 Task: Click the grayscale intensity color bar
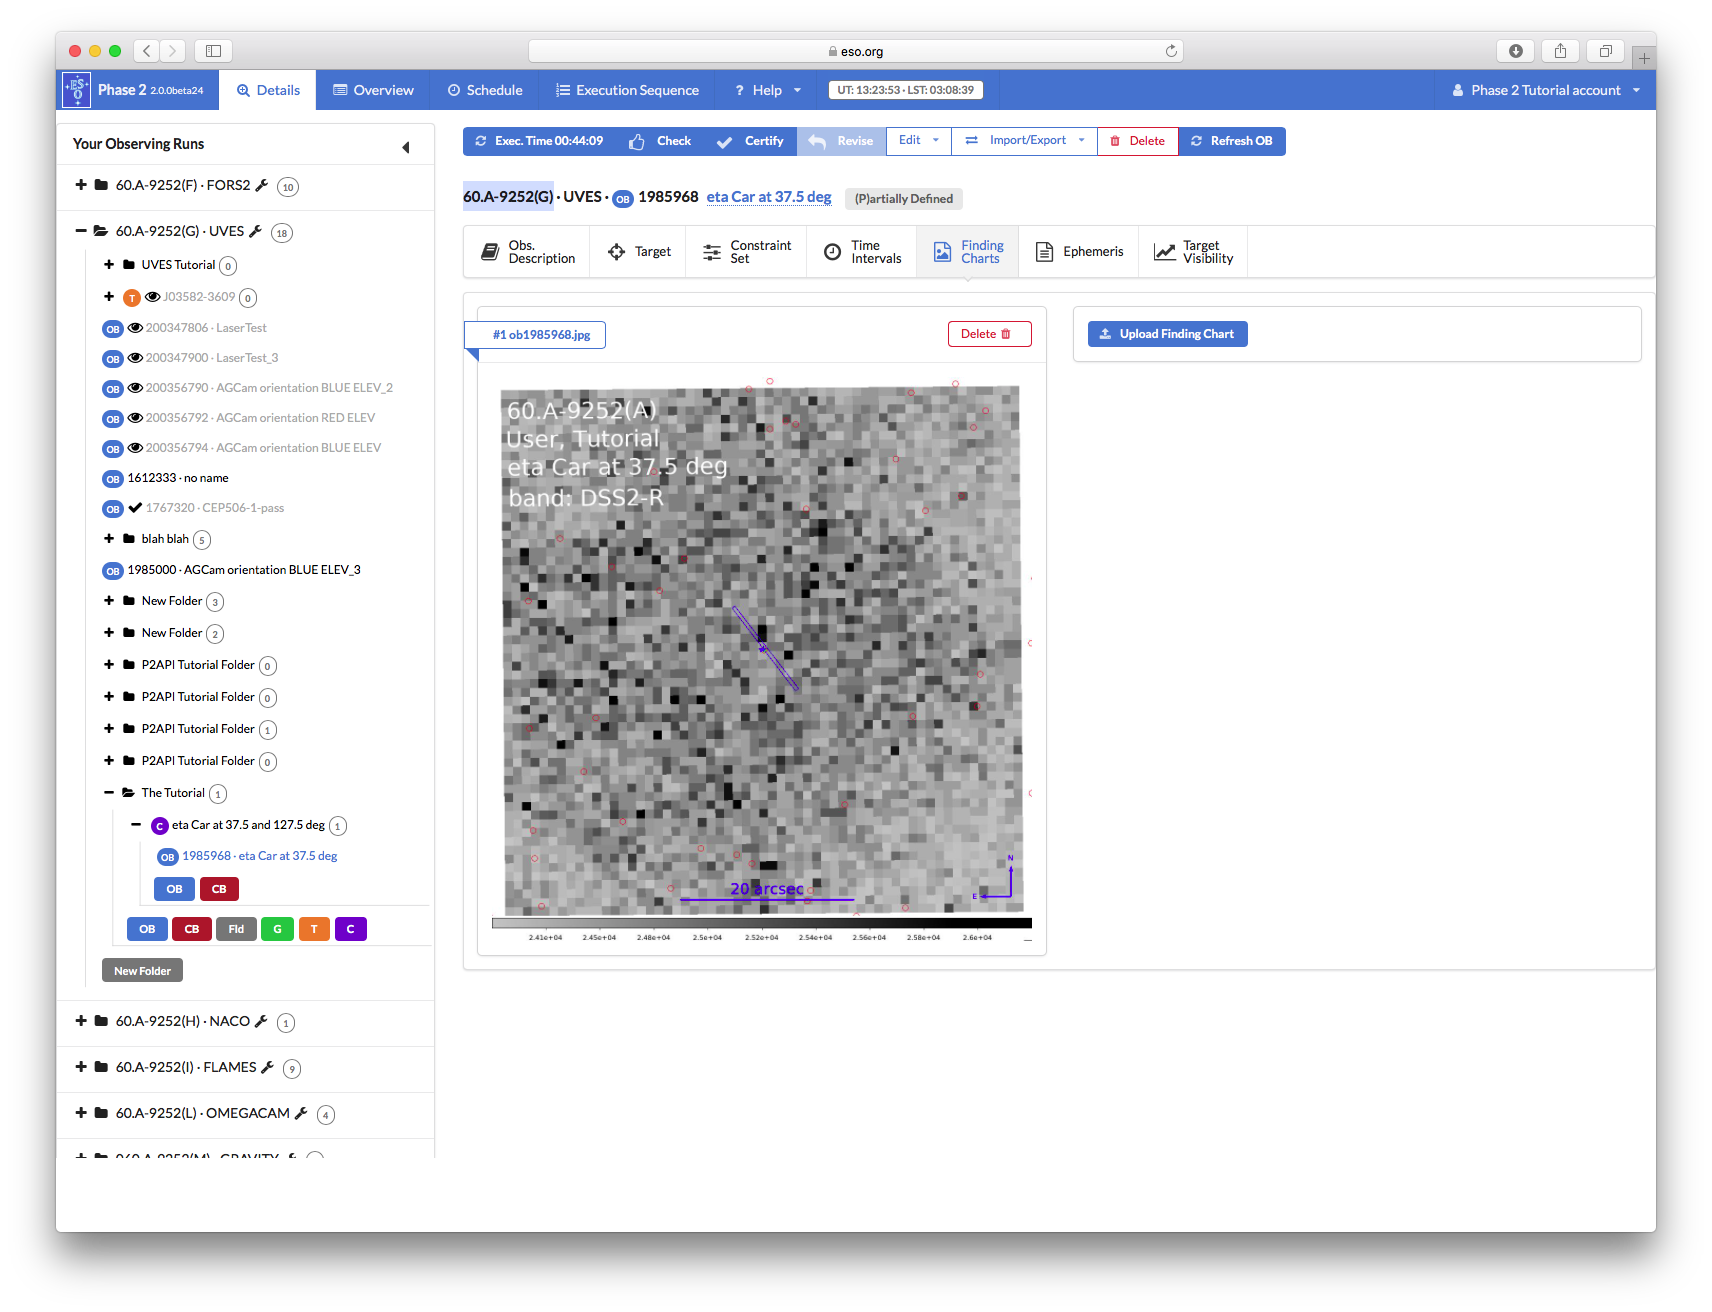point(761,923)
